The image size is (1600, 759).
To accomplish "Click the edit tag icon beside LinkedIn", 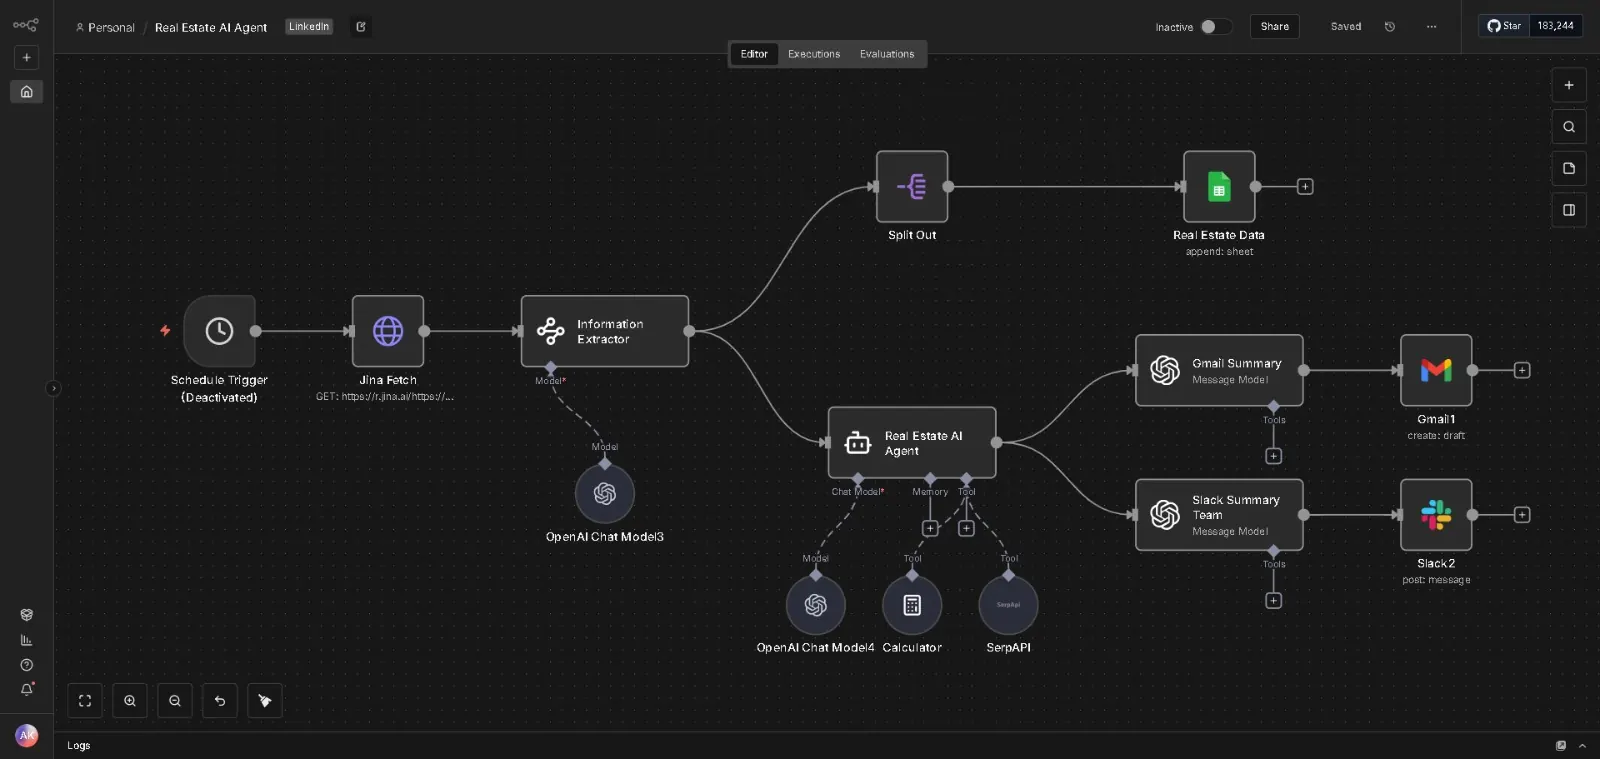I will pos(361,27).
